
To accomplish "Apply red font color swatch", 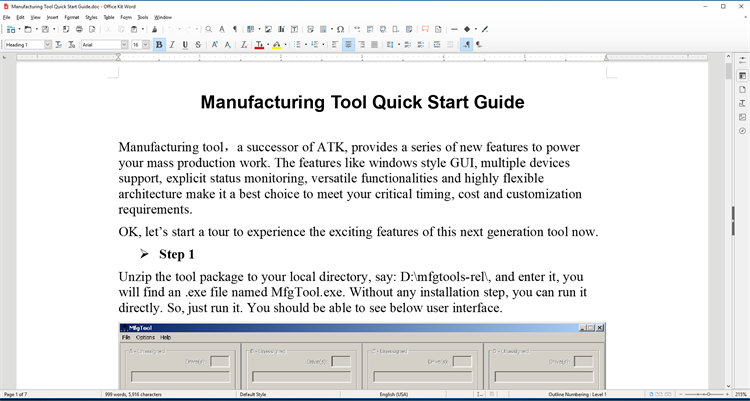I will [x=259, y=45].
